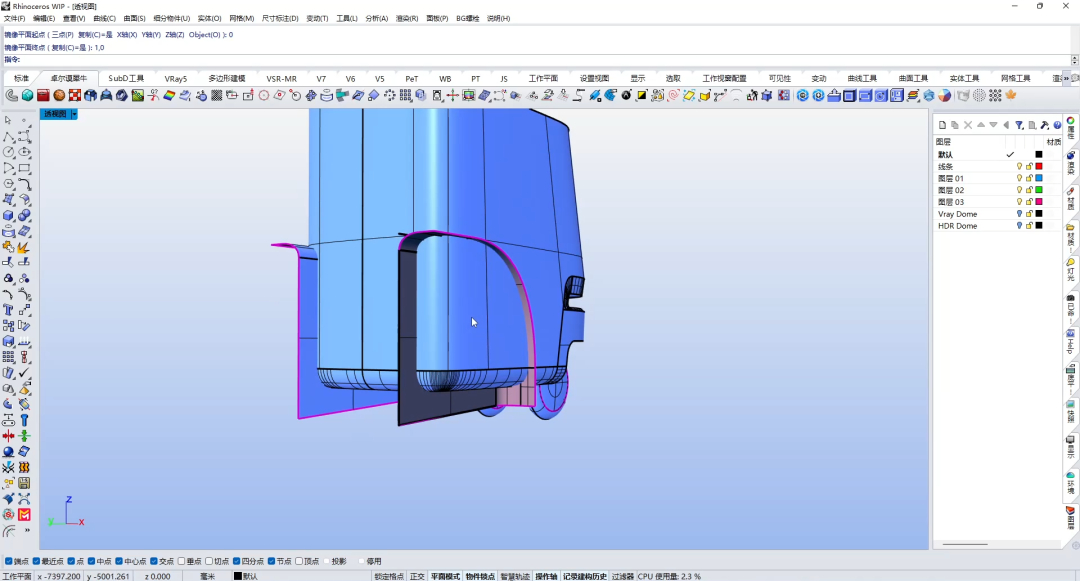Viewport: 1080px width, 581px height.
Task: Expand the toolbar tabs overflow chevron
Action: pos(1067,78)
